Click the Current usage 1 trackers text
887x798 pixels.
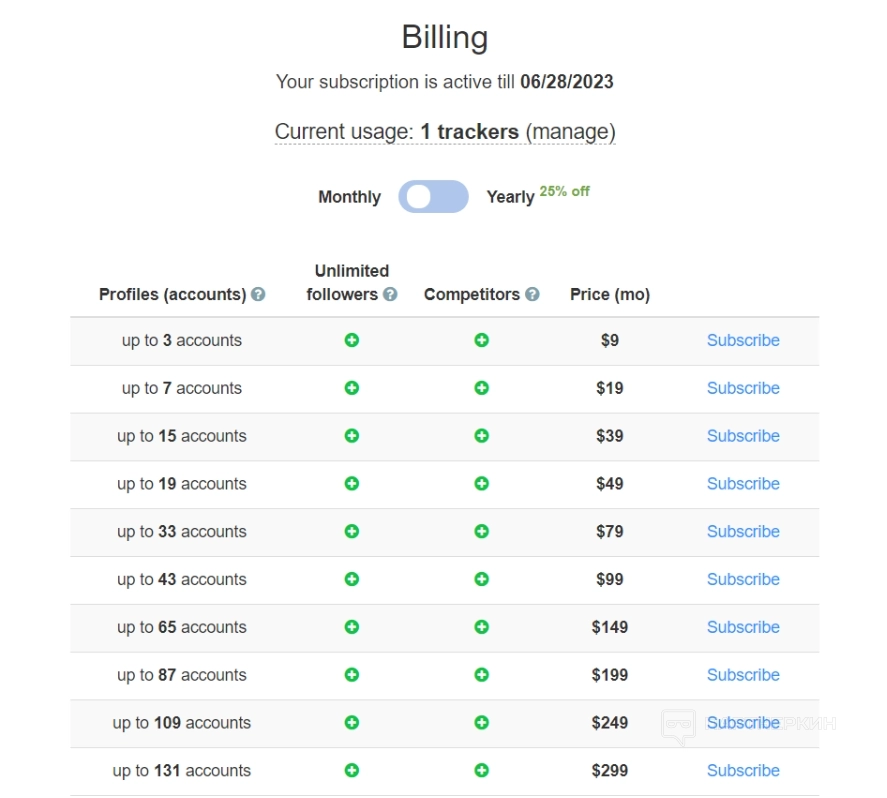[x=396, y=132]
